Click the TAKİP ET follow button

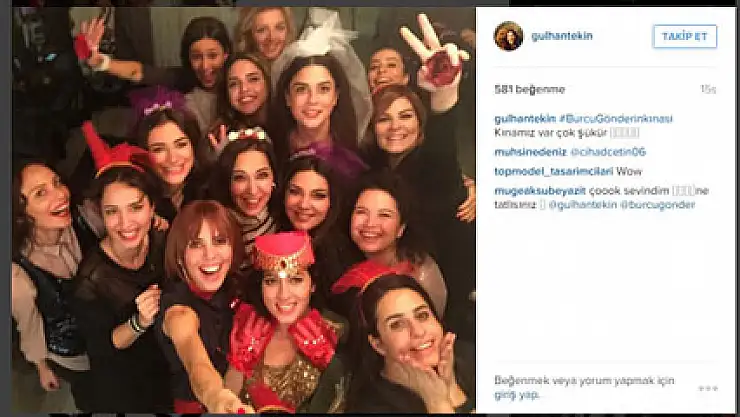pos(685,36)
